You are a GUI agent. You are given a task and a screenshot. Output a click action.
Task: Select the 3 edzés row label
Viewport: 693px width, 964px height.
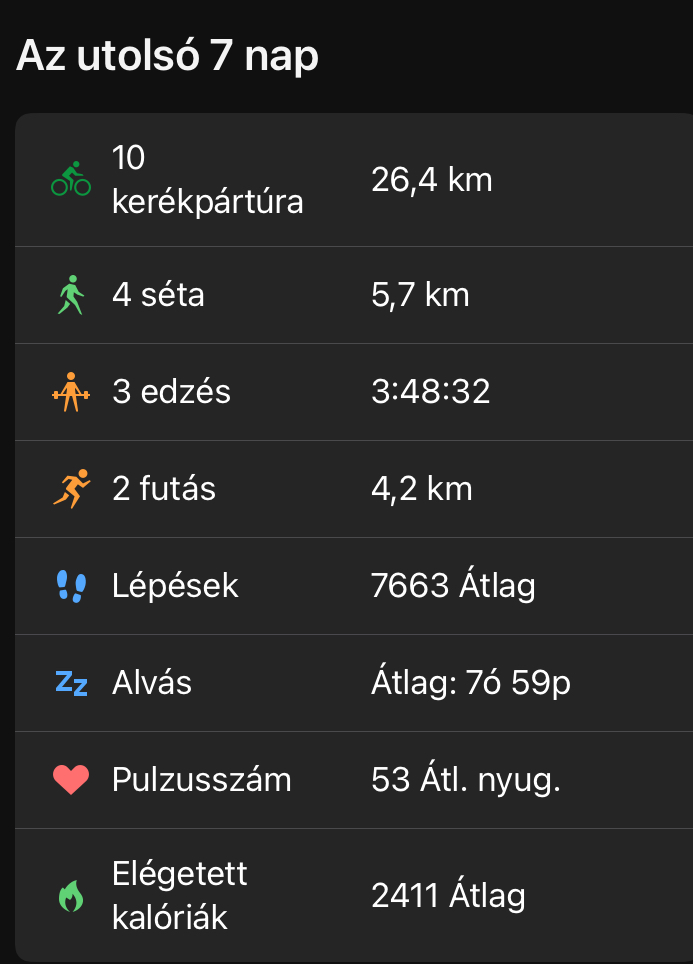click(x=172, y=392)
